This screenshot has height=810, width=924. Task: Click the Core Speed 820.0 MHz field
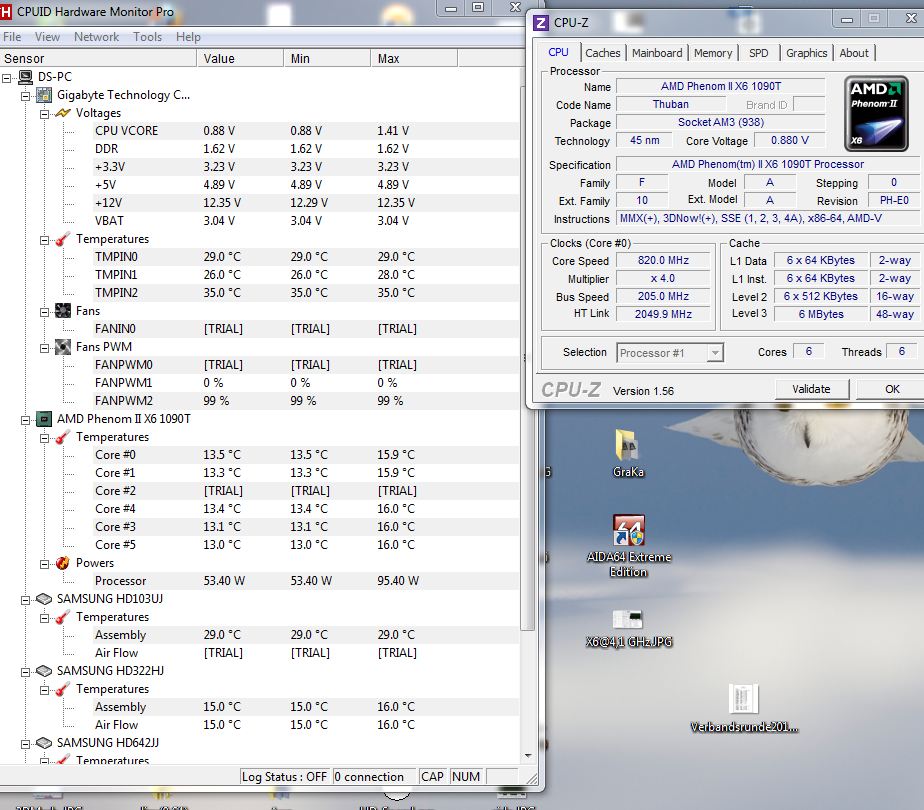[x=663, y=260]
